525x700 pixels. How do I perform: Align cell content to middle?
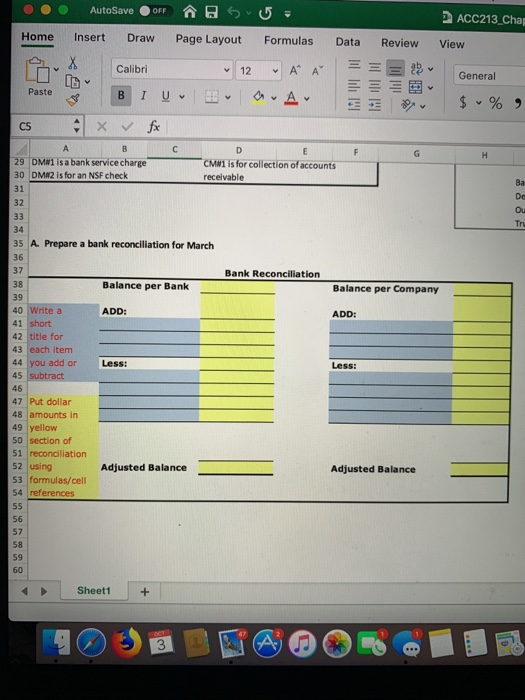tap(375, 67)
